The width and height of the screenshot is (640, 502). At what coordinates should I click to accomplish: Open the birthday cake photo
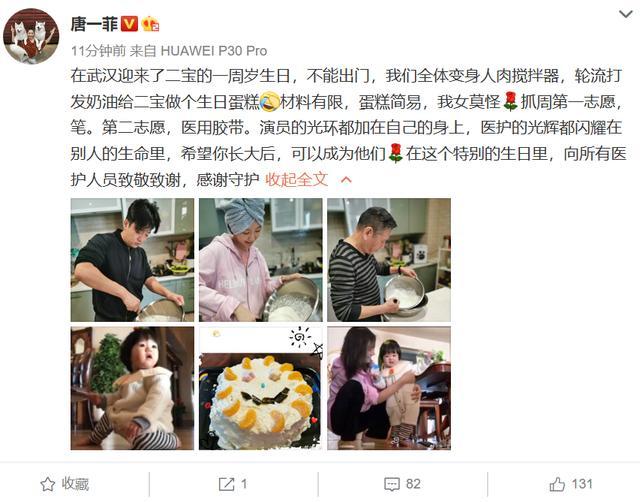click(260, 388)
